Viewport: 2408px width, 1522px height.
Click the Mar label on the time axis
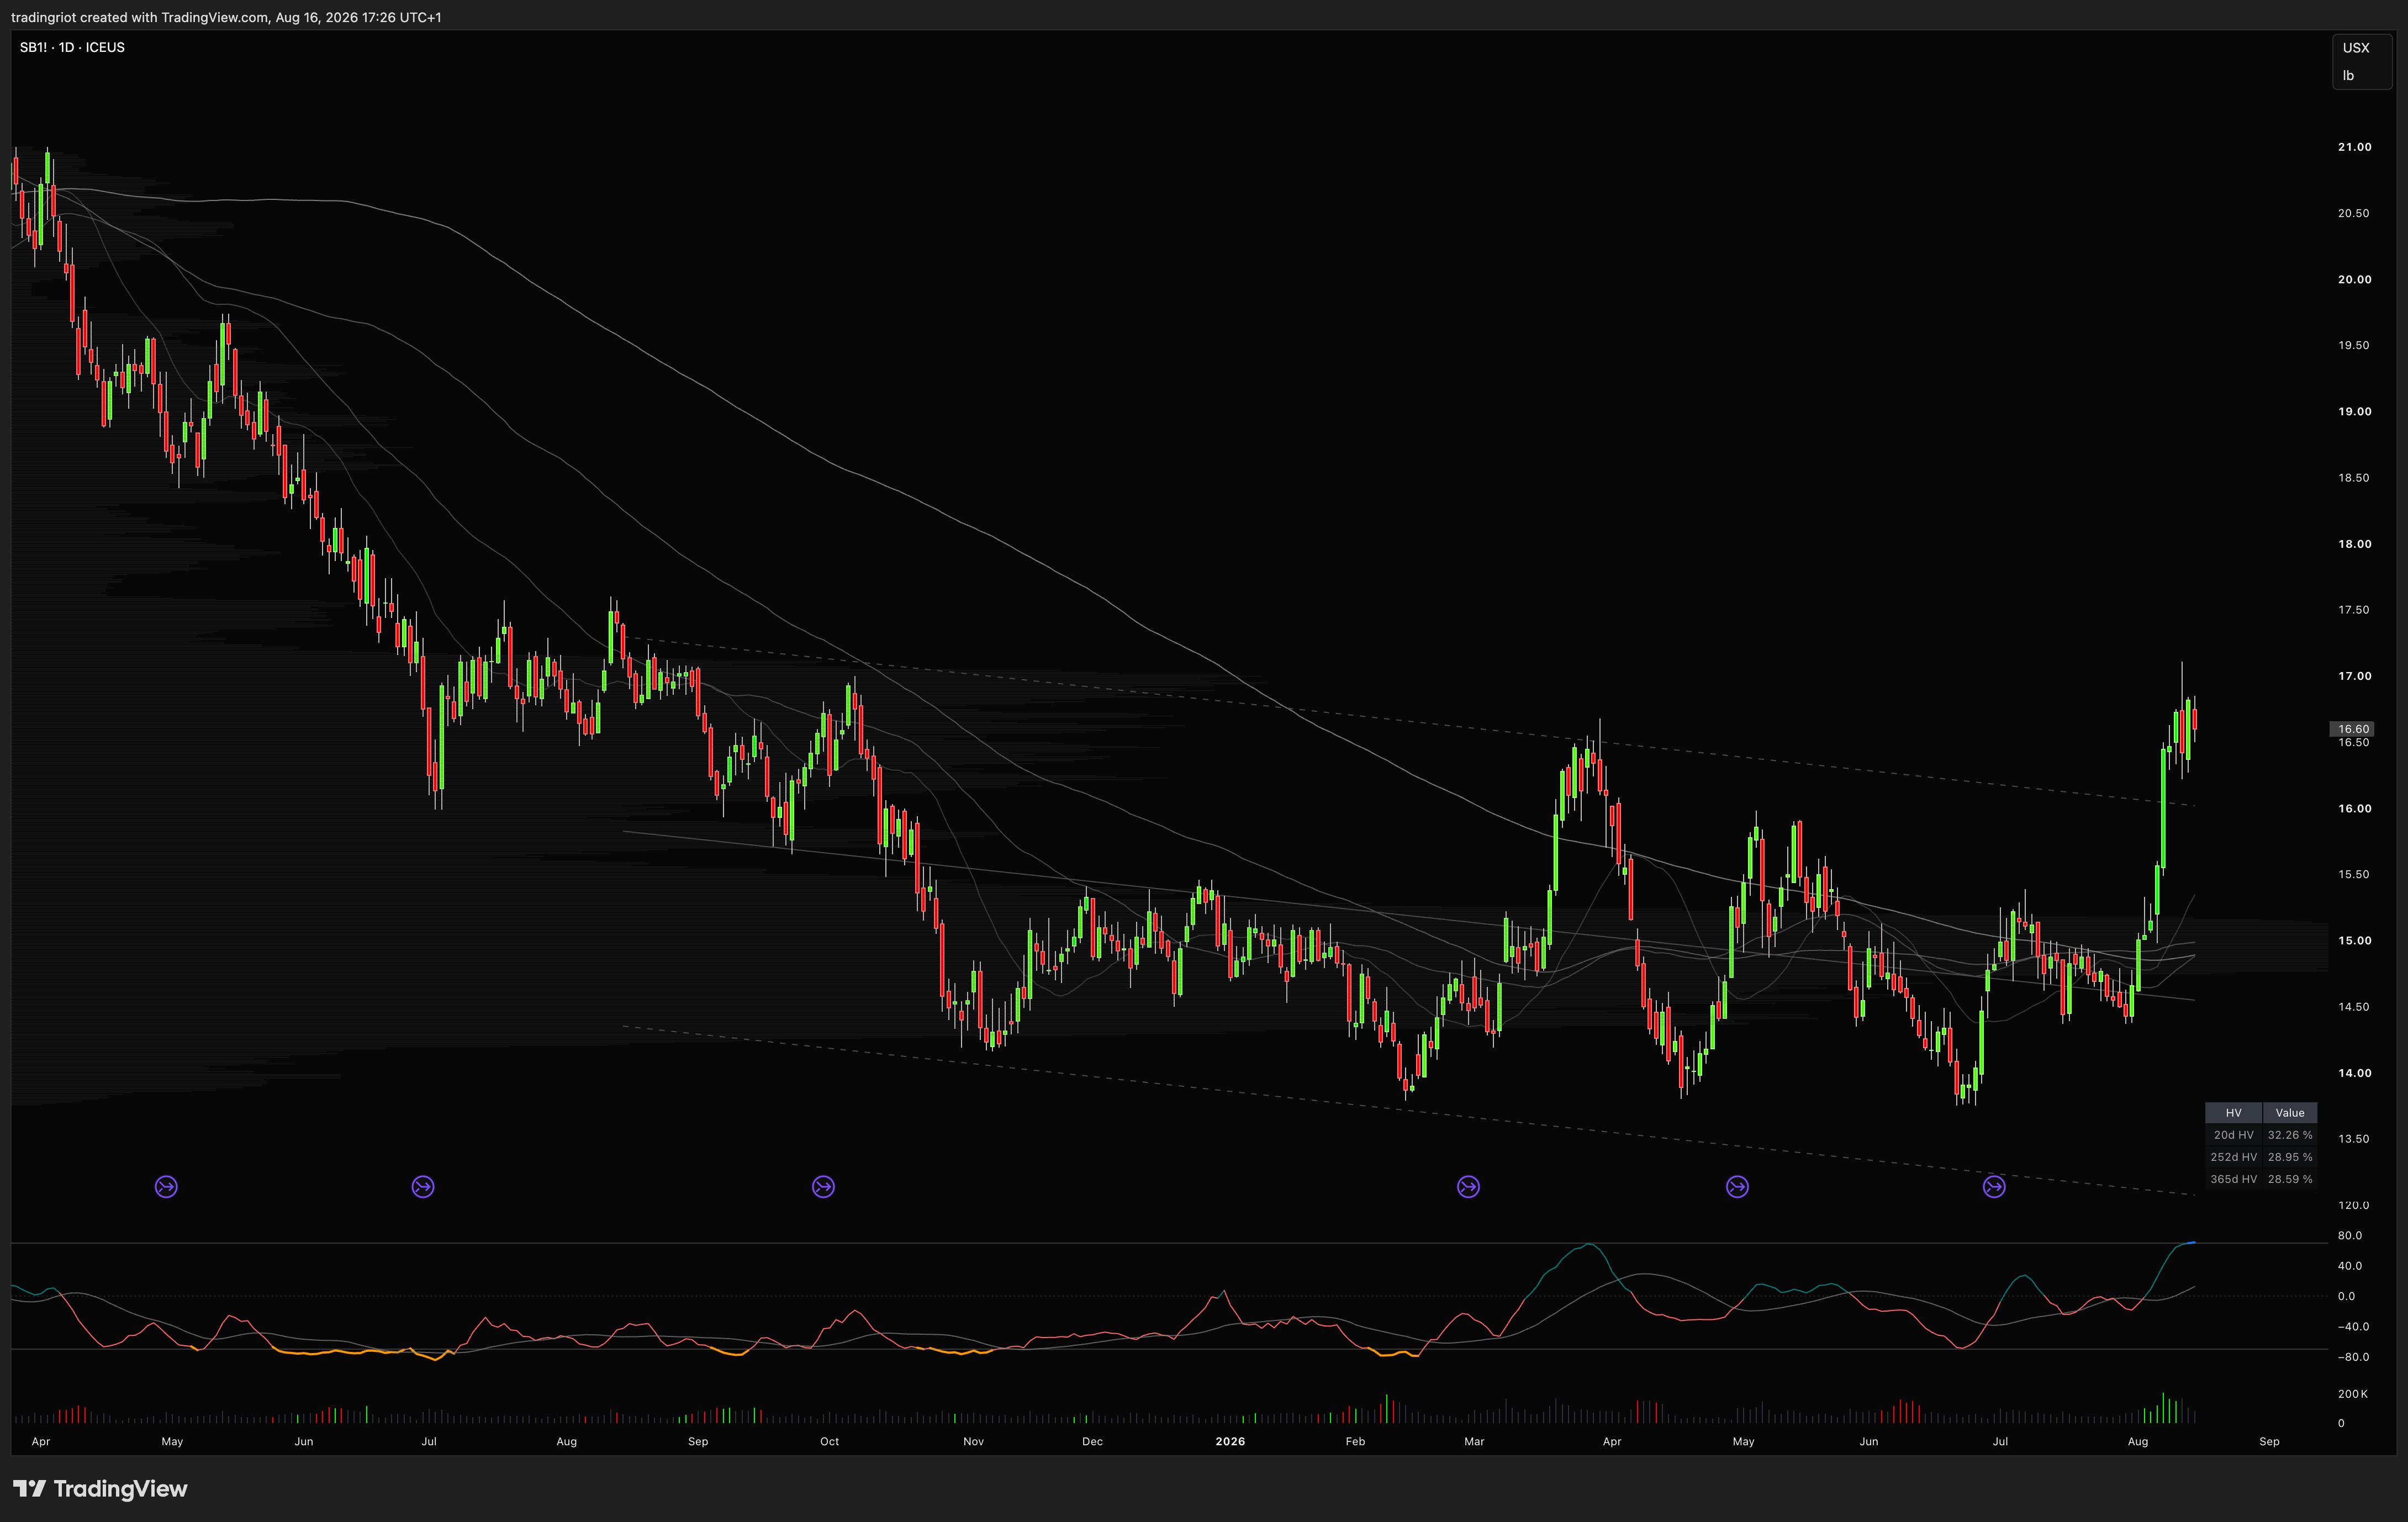pos(1474,1442)
